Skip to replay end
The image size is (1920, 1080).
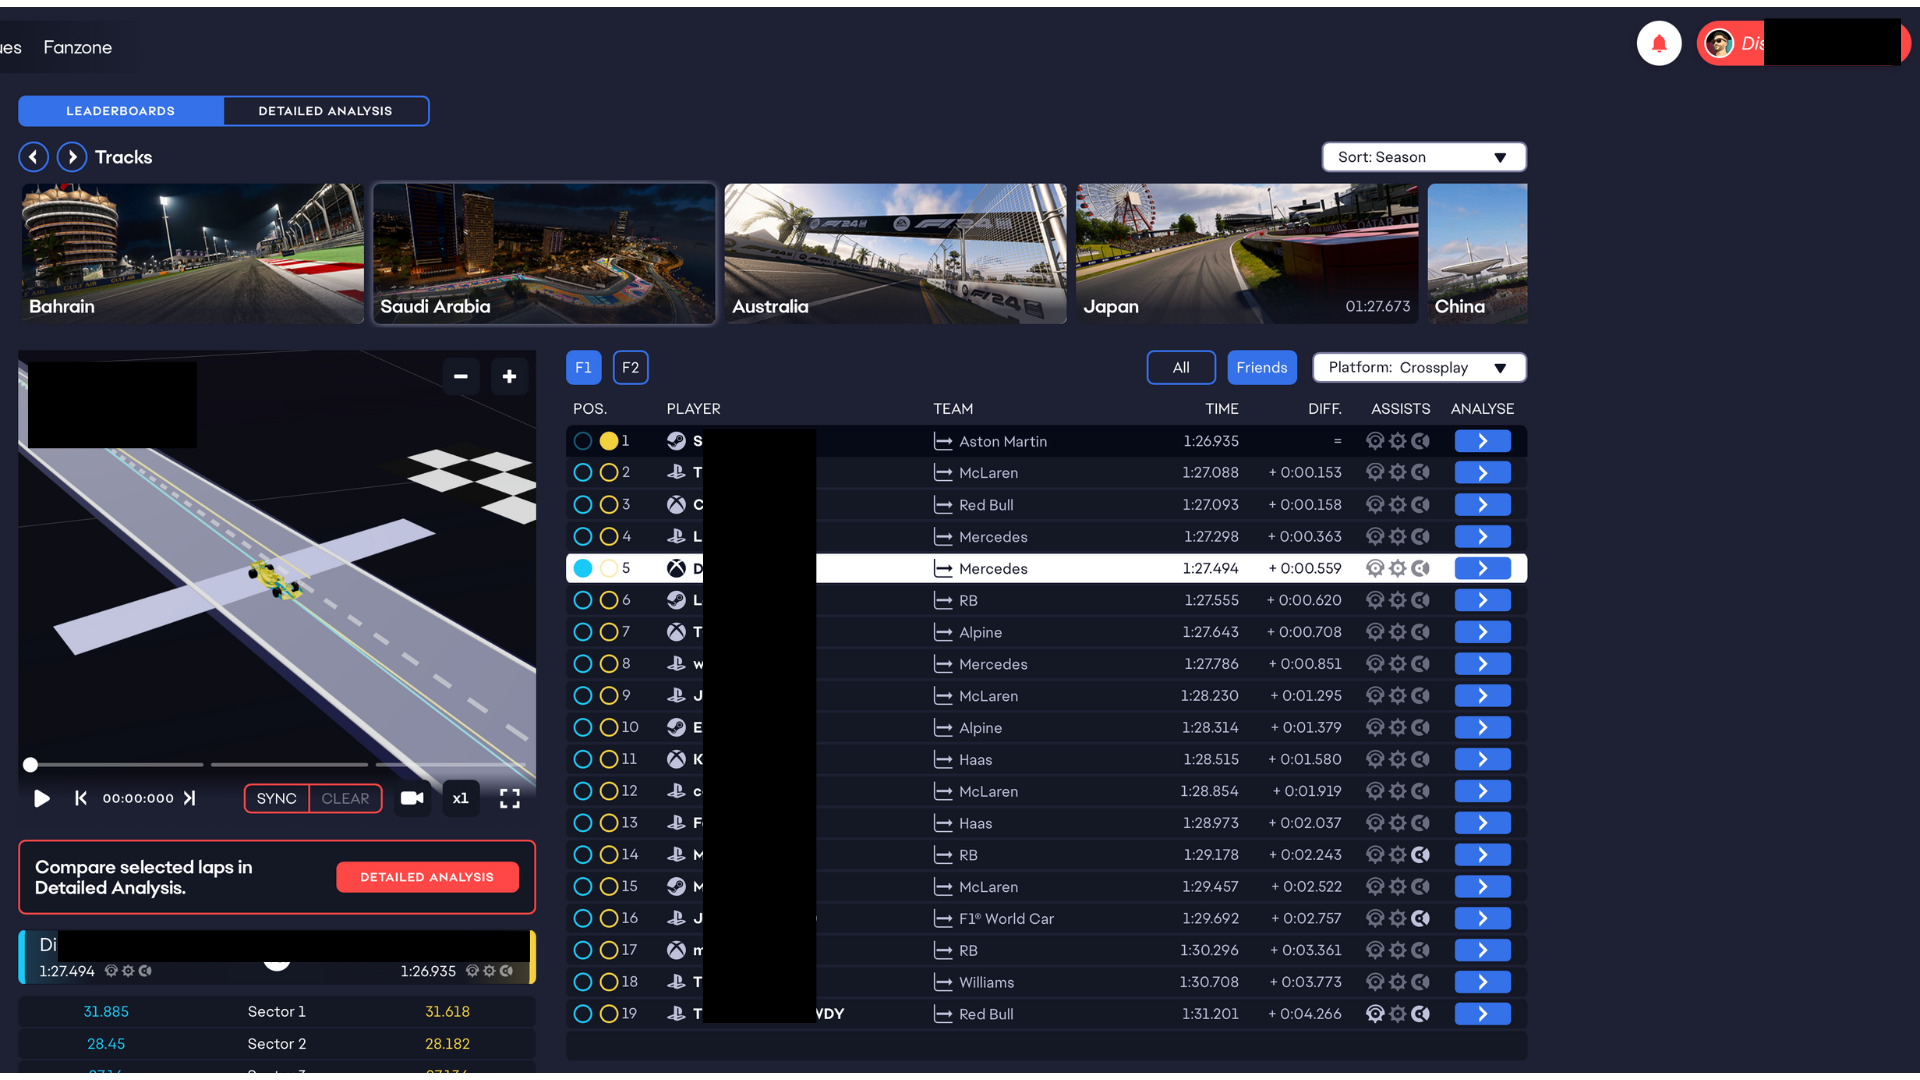[189, 798]
